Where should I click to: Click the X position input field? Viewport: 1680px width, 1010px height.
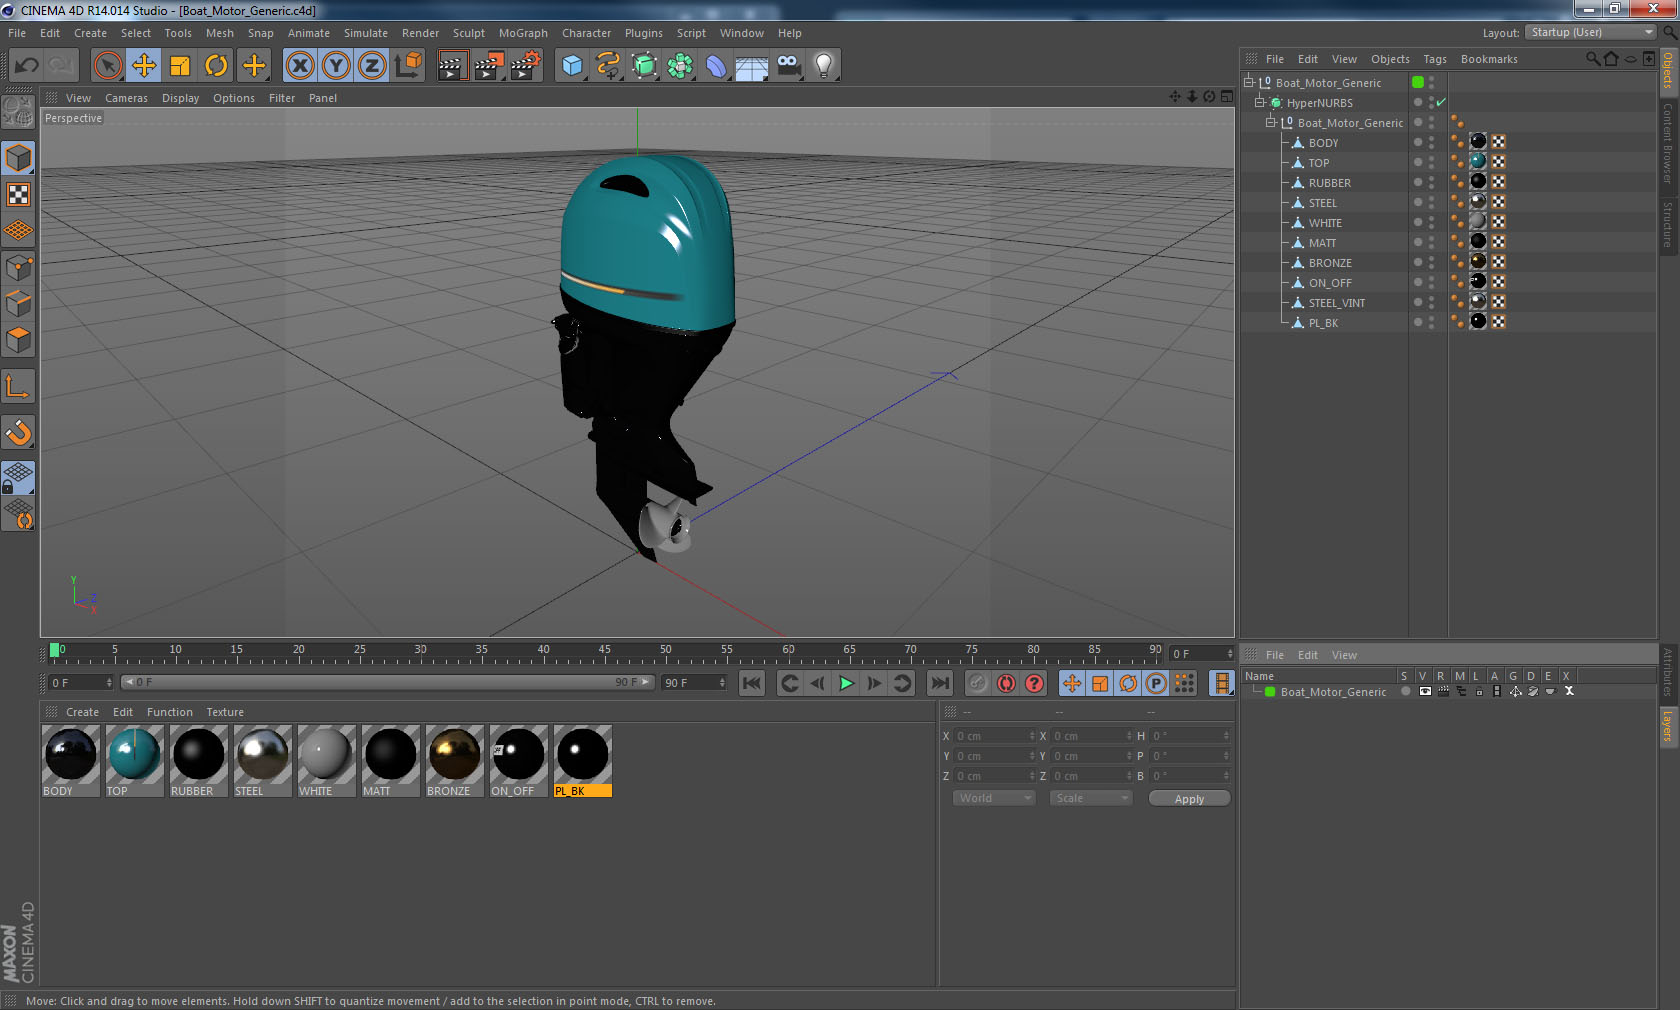995,736
